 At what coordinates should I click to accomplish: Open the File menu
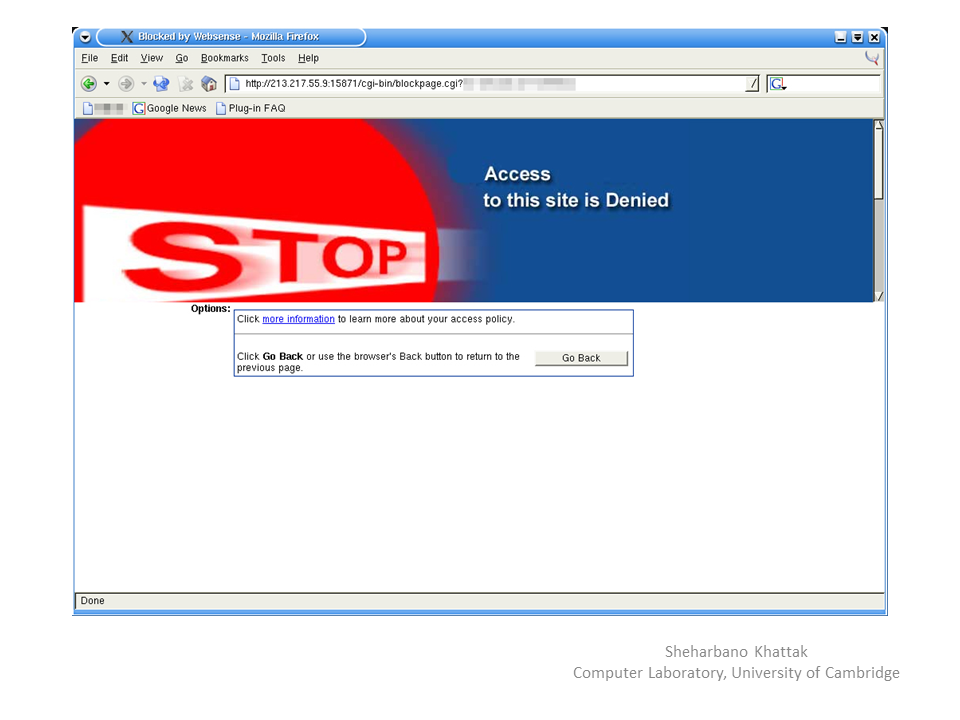89,58
